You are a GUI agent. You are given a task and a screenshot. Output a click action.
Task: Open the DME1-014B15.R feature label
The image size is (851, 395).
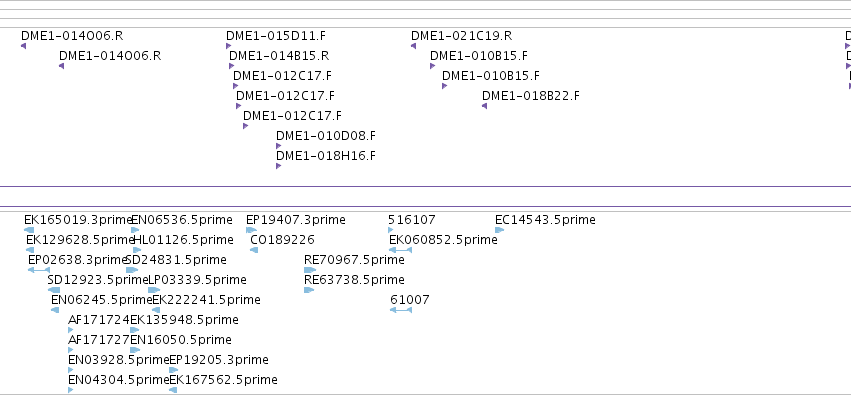pyautogui.click(x=279, y=56)
